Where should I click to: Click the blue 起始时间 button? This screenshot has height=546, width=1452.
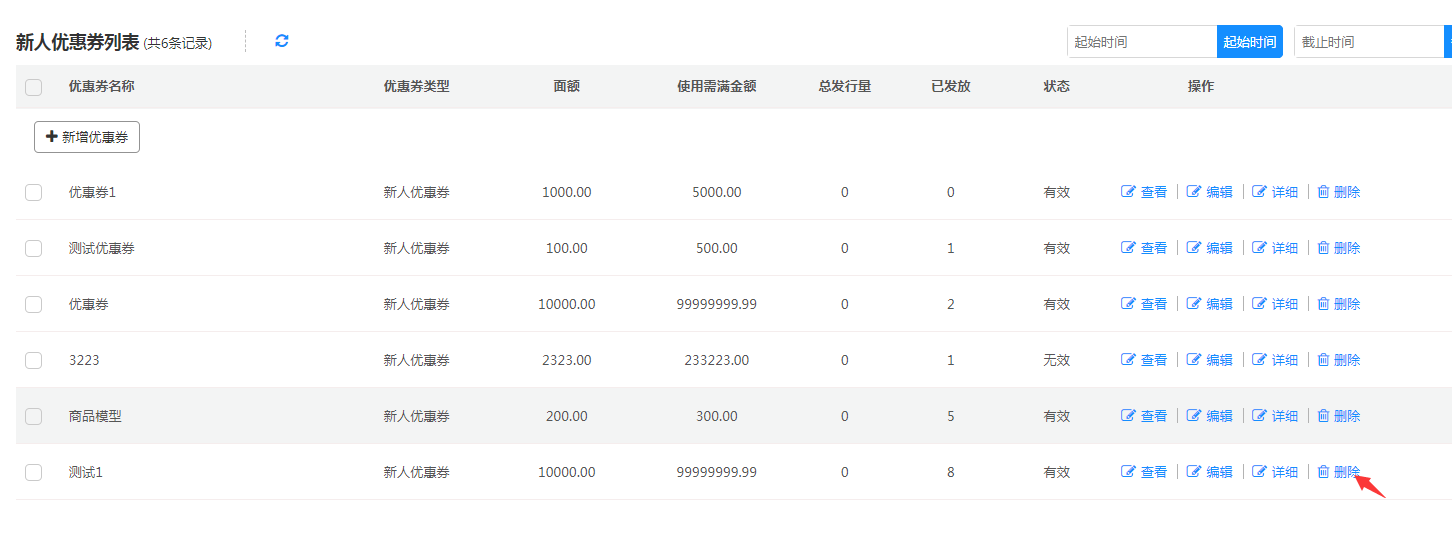[1249, 42]
